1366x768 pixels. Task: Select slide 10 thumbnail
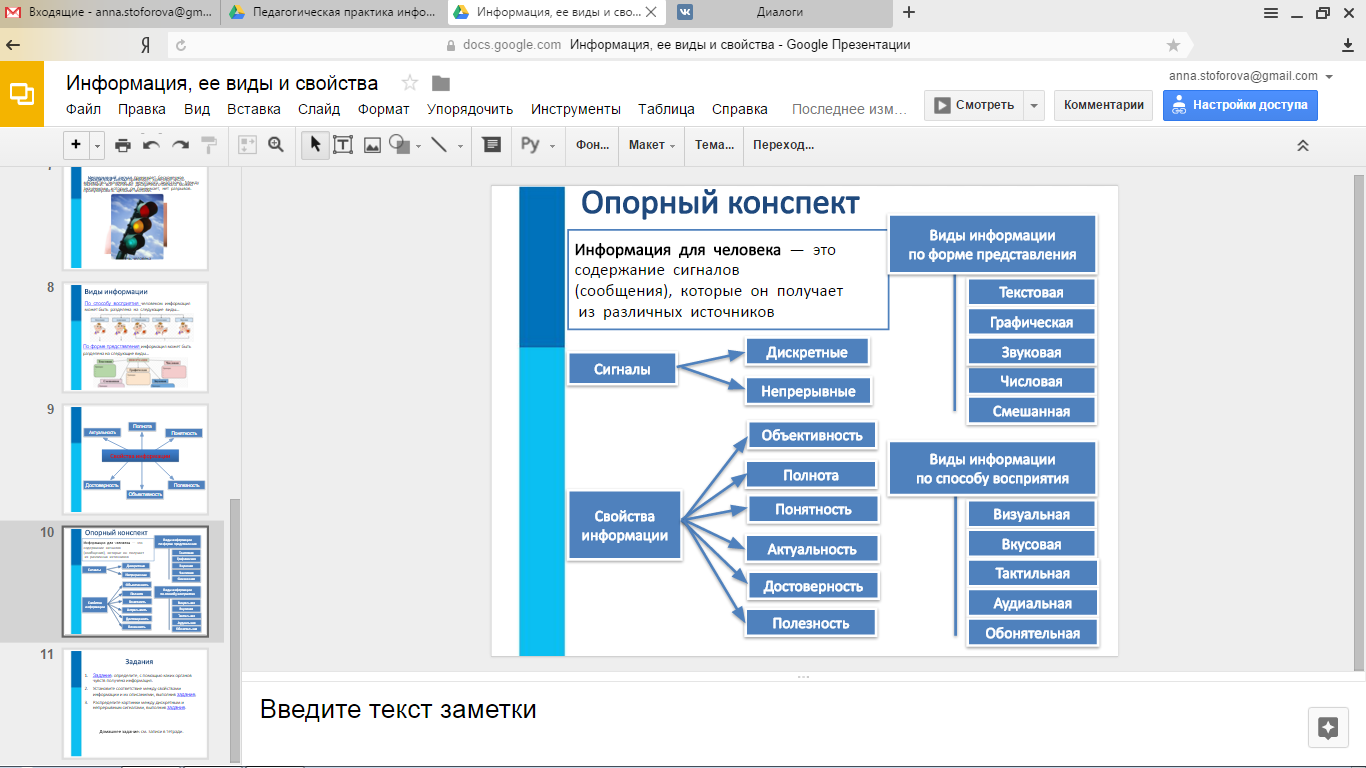[x=135, y=581]
